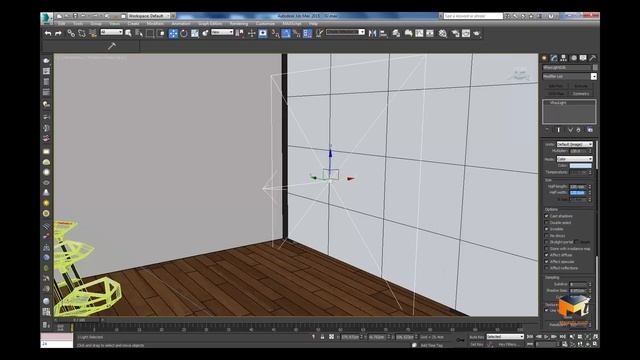
Task: Toggle Invisible checkbox
Action: 547,229
